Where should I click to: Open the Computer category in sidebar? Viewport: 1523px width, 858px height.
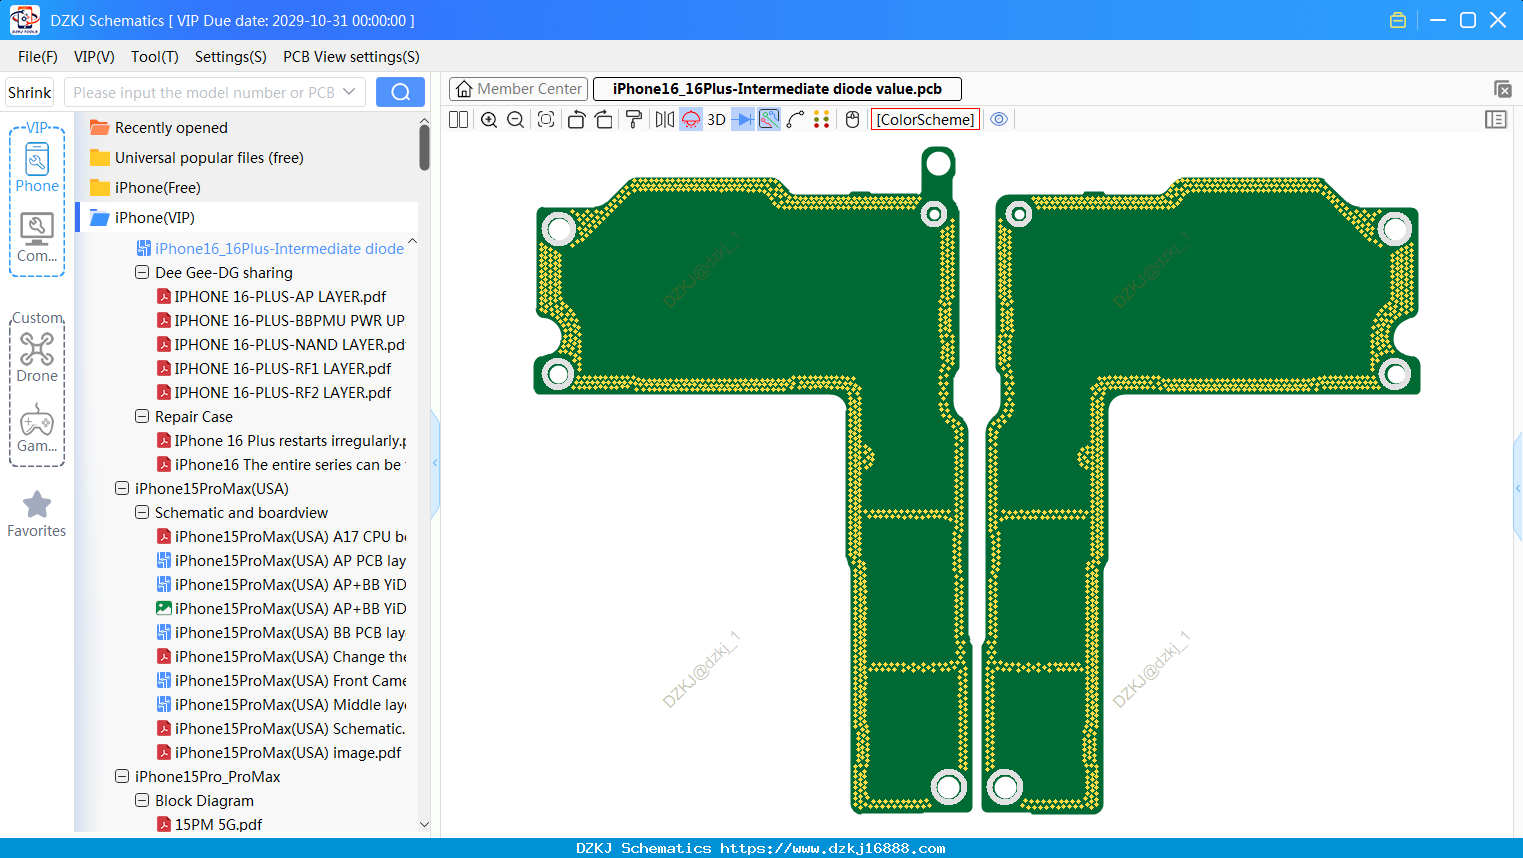37,238
